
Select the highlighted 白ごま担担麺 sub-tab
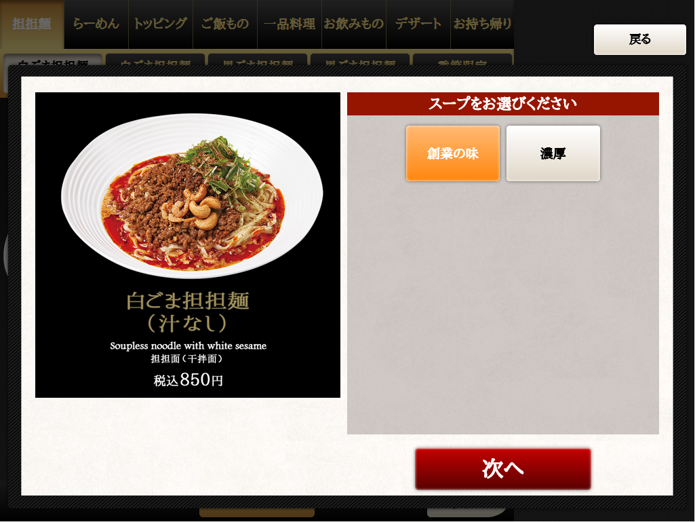tap(53, 60)
